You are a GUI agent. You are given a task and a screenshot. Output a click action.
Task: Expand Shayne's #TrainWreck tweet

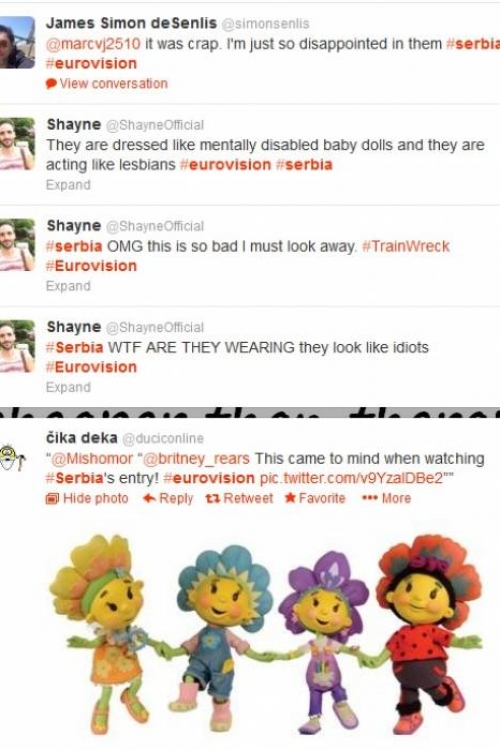(68, 286)
